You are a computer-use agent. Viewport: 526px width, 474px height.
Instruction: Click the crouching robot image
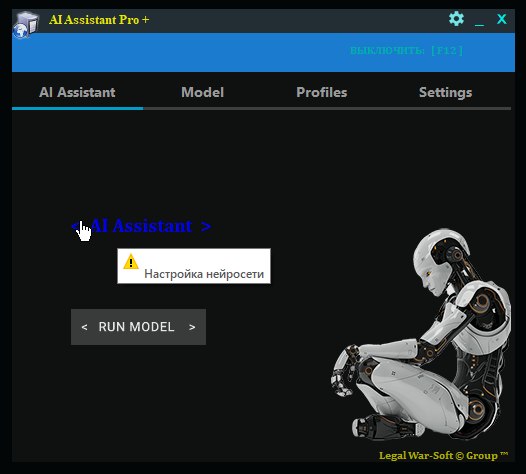421,334
